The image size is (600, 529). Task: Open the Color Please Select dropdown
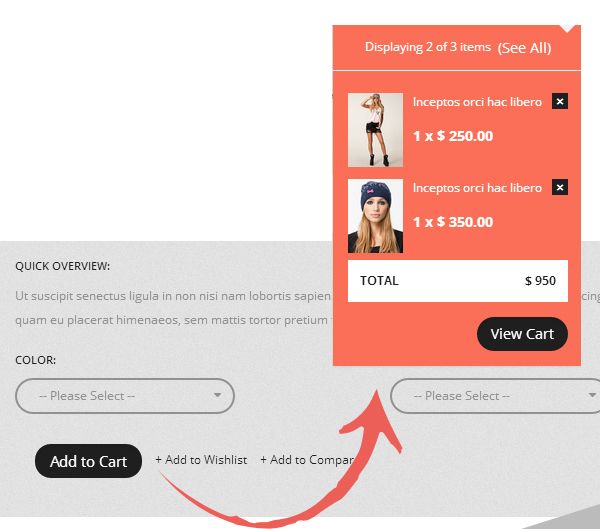pos(125,396)
